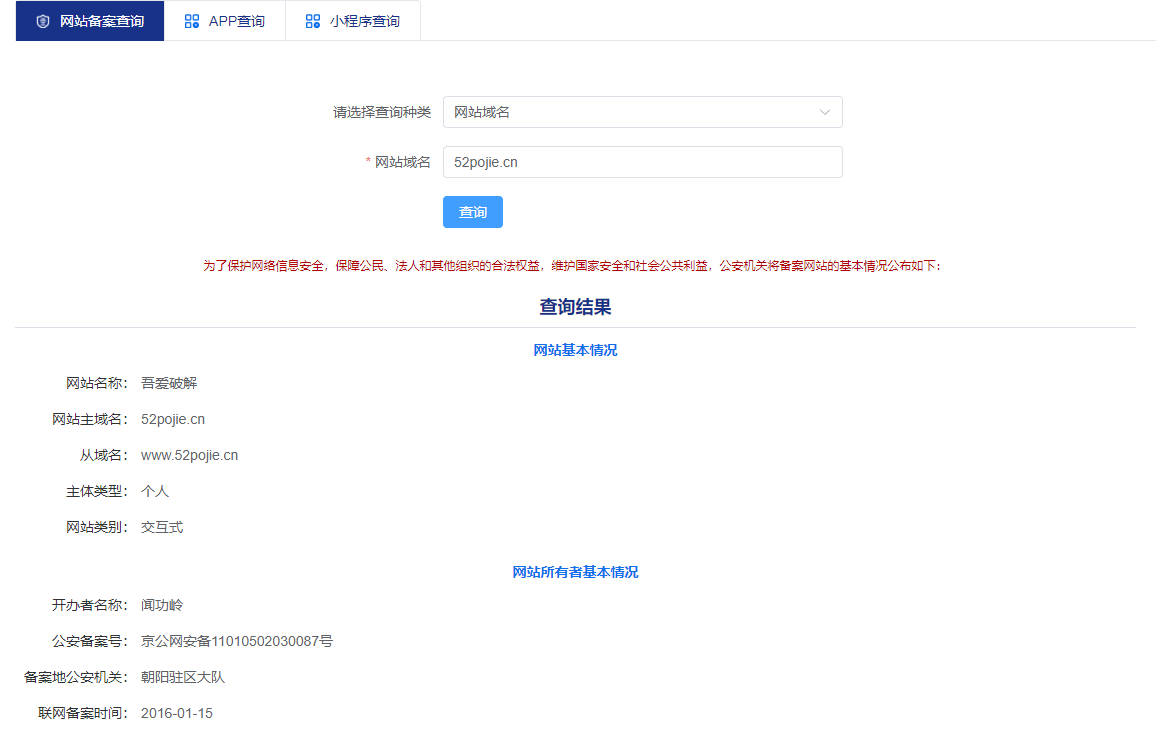Select main domain value 52pojie.cn in results

tap(173, 419)
